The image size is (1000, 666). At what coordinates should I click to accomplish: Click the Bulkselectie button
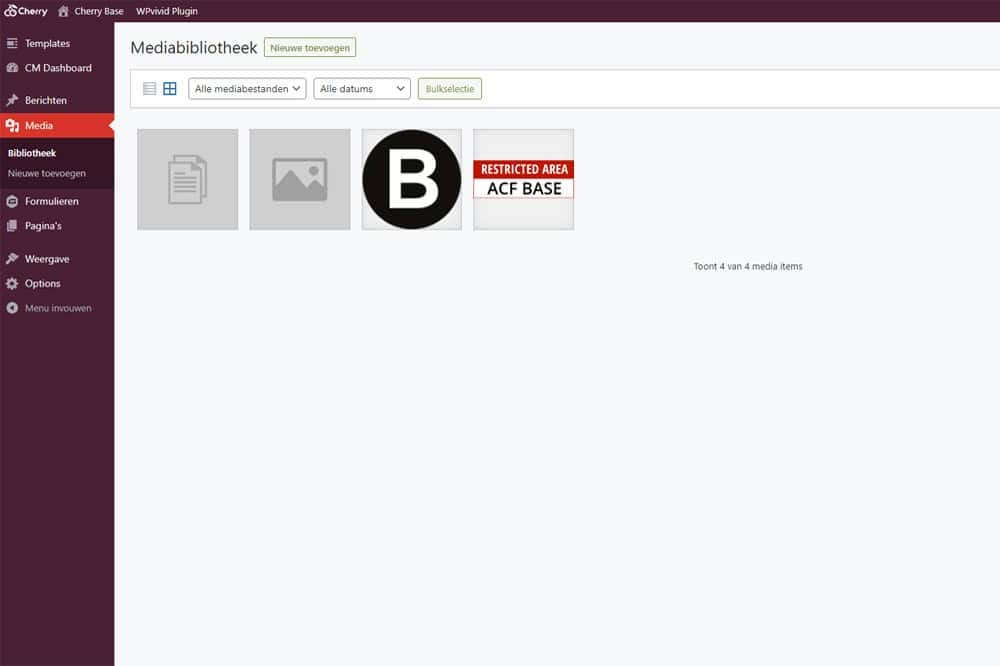450,89
